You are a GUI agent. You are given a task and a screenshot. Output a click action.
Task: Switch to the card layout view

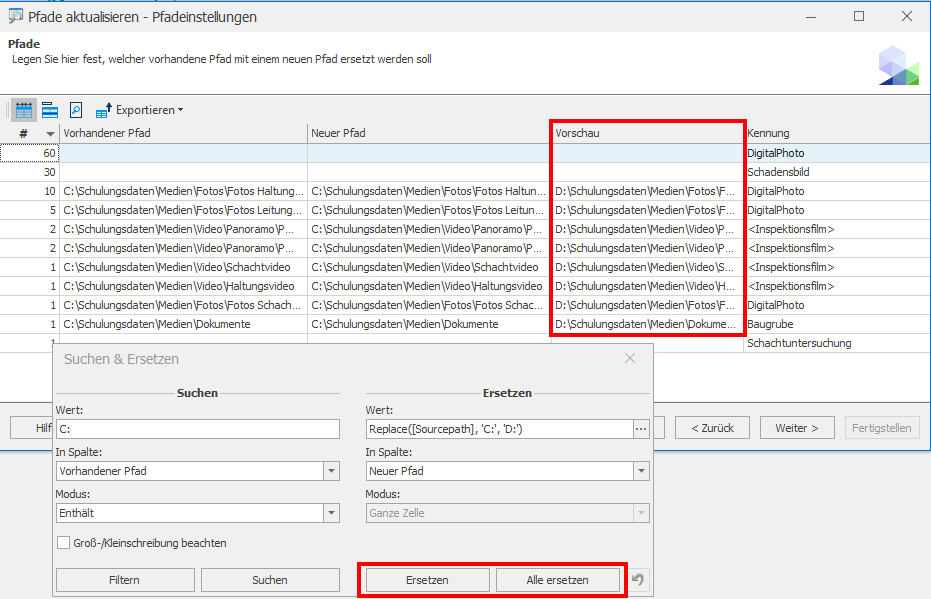coord(49,110)
